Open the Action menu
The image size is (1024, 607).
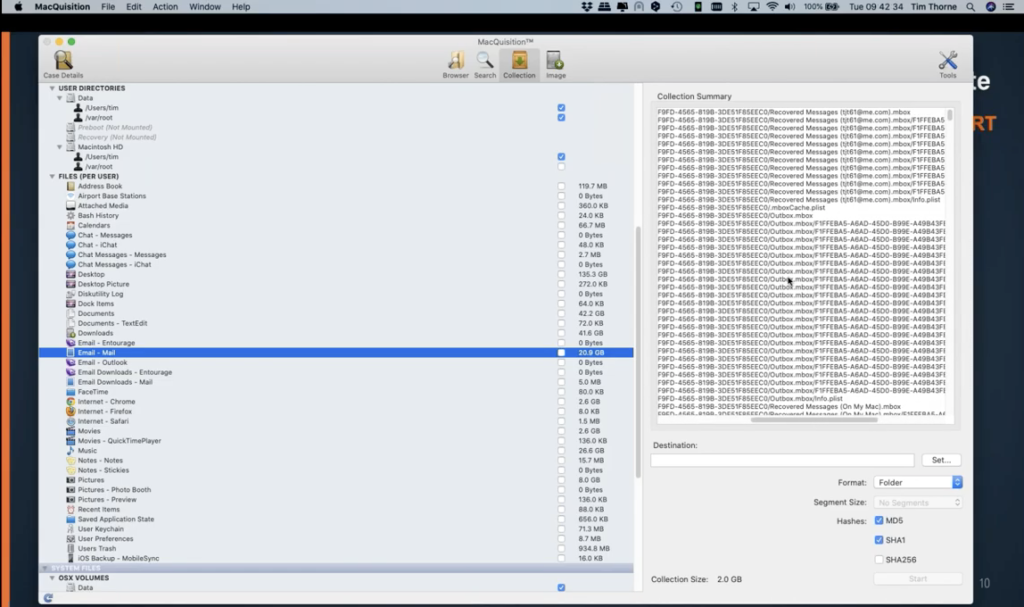(x=165, y=7)
